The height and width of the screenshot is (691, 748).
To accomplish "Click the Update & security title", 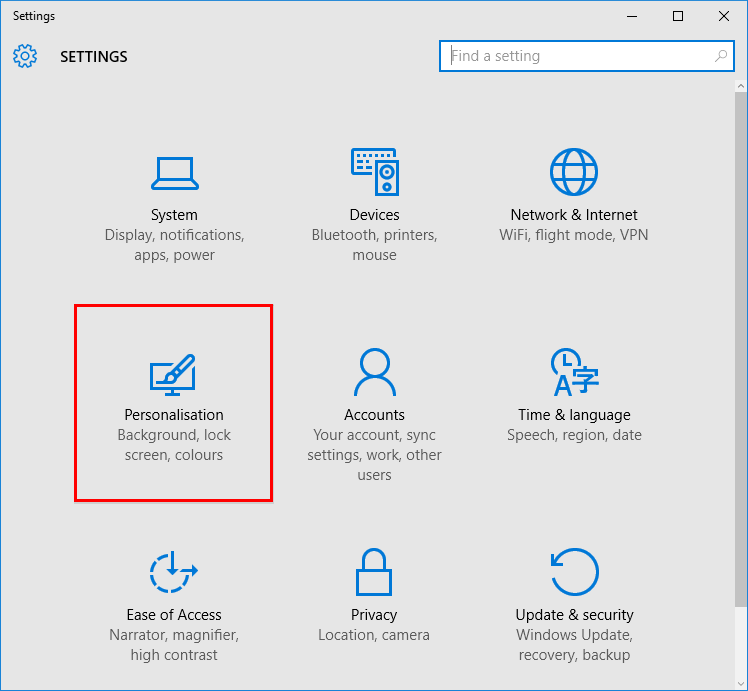I will click(x=574, y=615).
